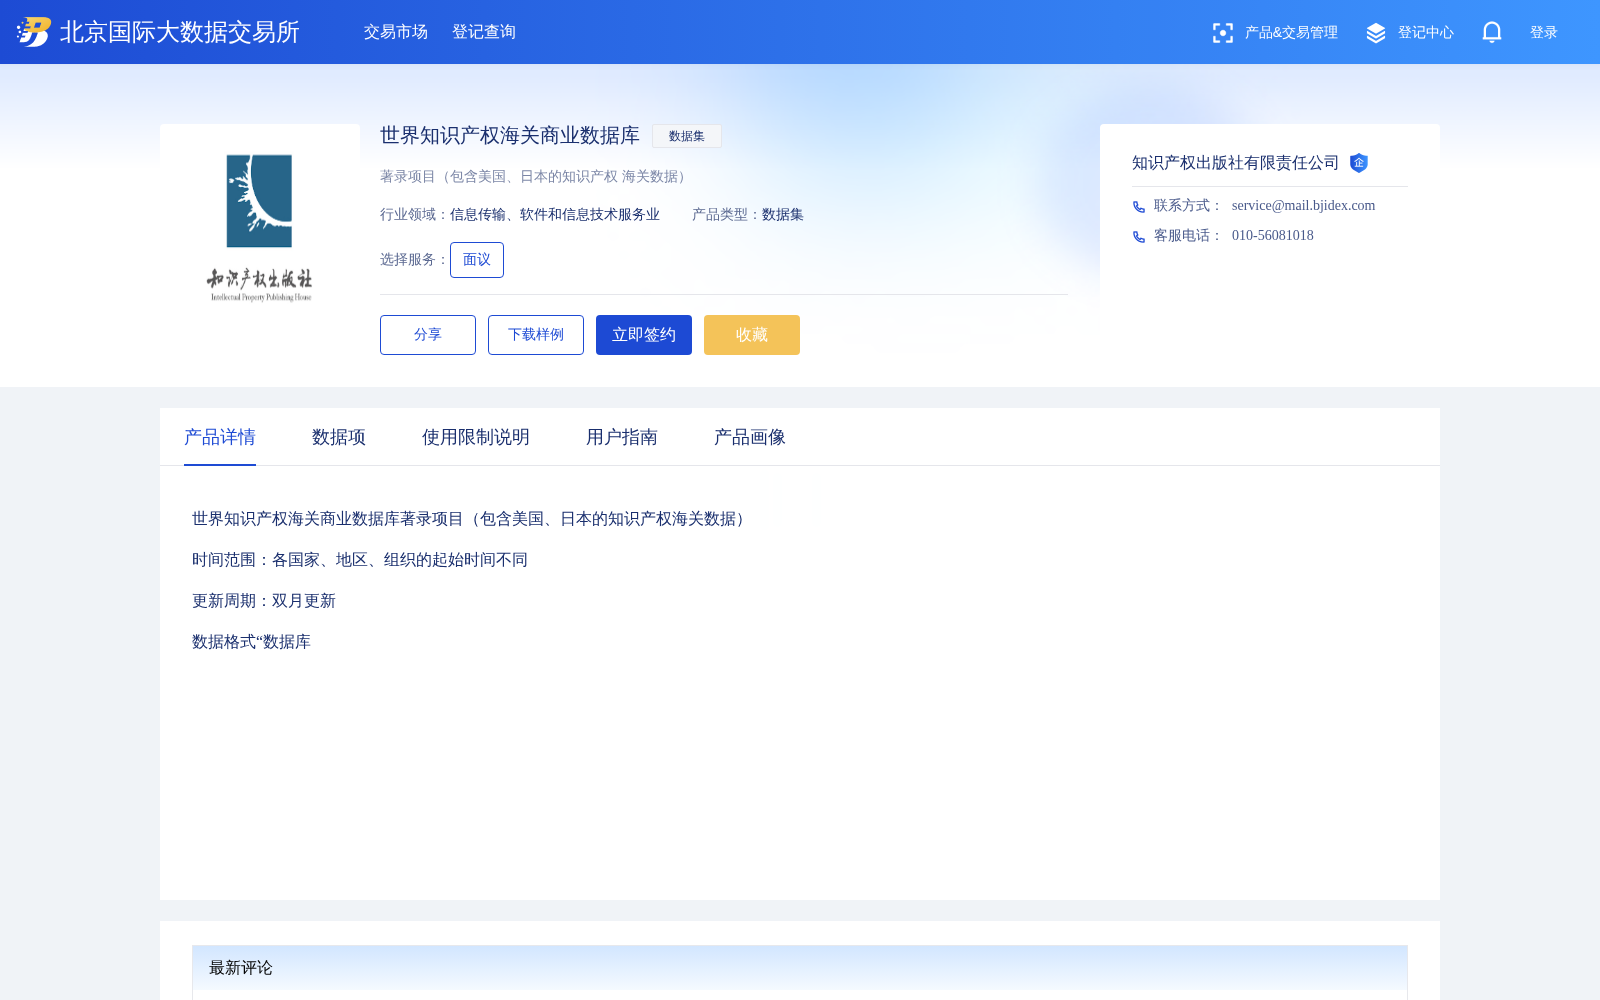Image resolution: width=1600 pixels, height=1000 pixels.
Task: Click the text 时间范围 line
Action: pyautogui.click(x=360, y=560)
